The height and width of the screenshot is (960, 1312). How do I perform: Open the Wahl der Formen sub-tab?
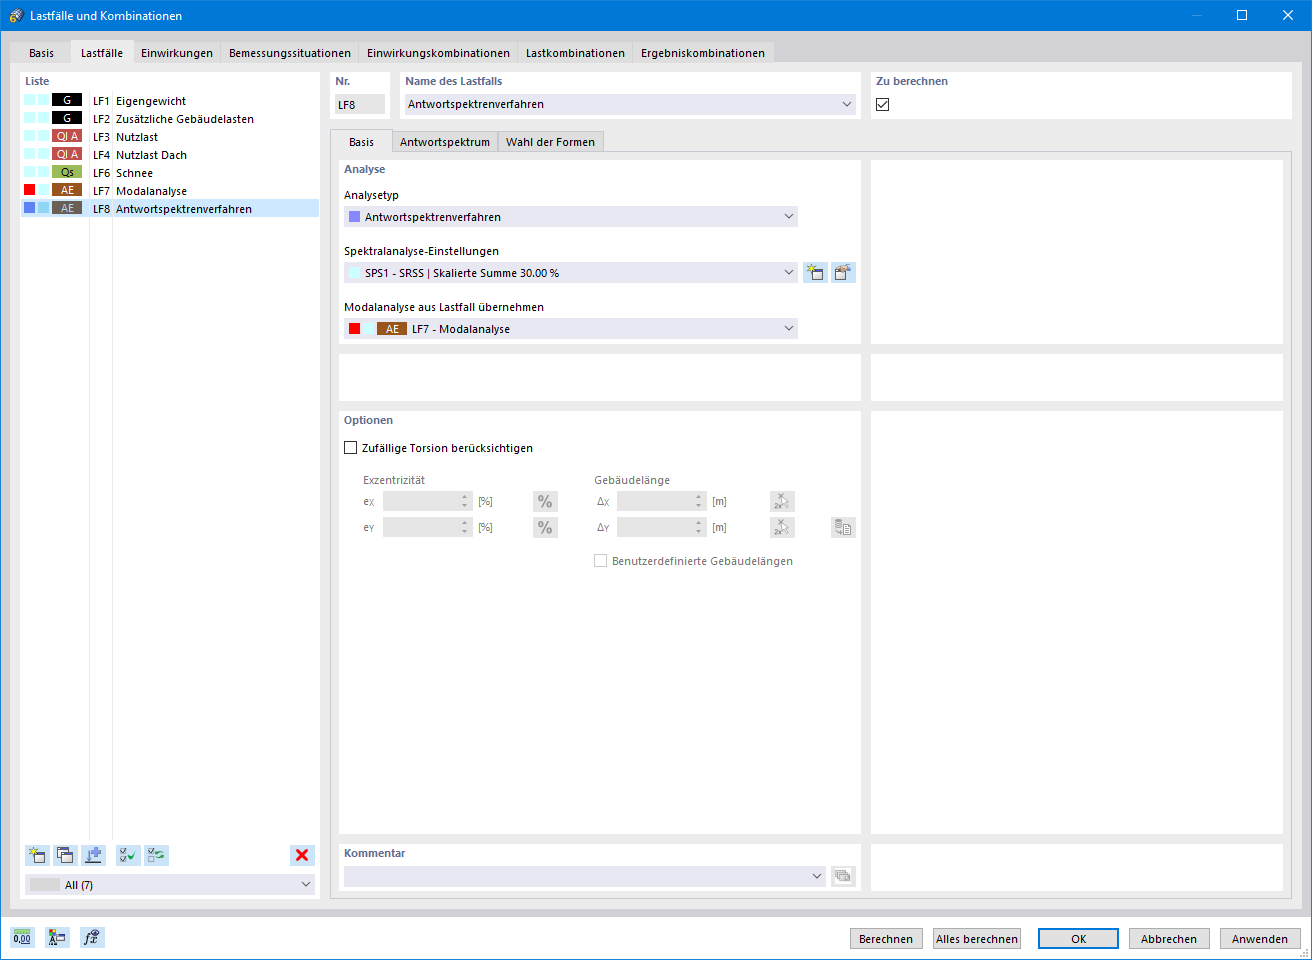(550, 142)
